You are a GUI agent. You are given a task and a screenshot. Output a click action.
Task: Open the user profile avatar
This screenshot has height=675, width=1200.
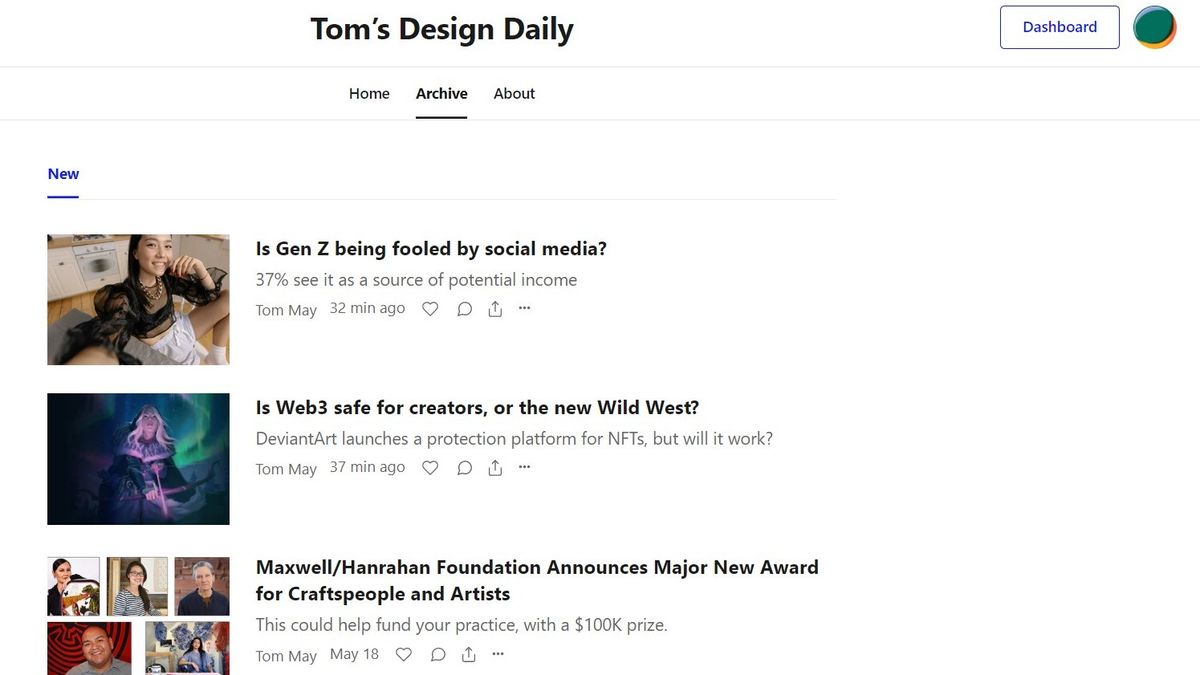pyautogui.click(x=1154, y=27)
